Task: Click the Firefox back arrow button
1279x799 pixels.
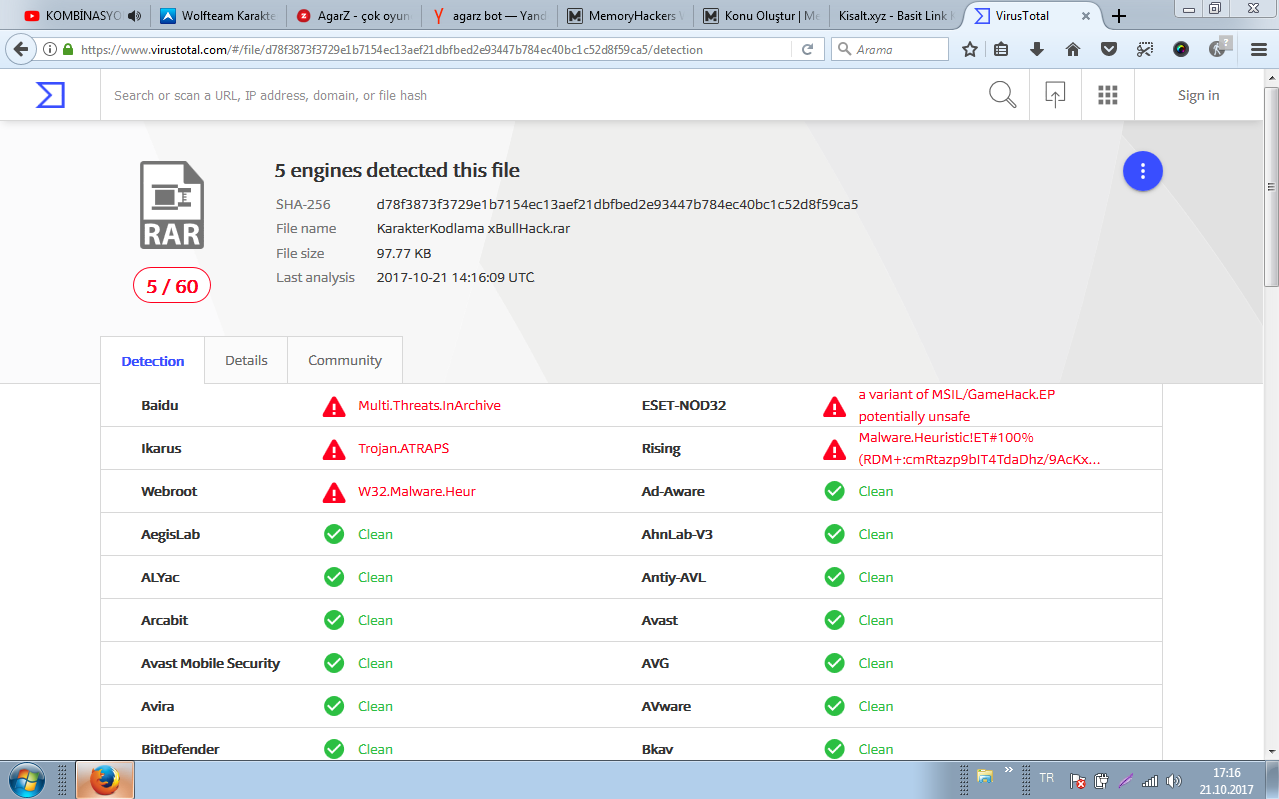Action: (x=20, y=49)
